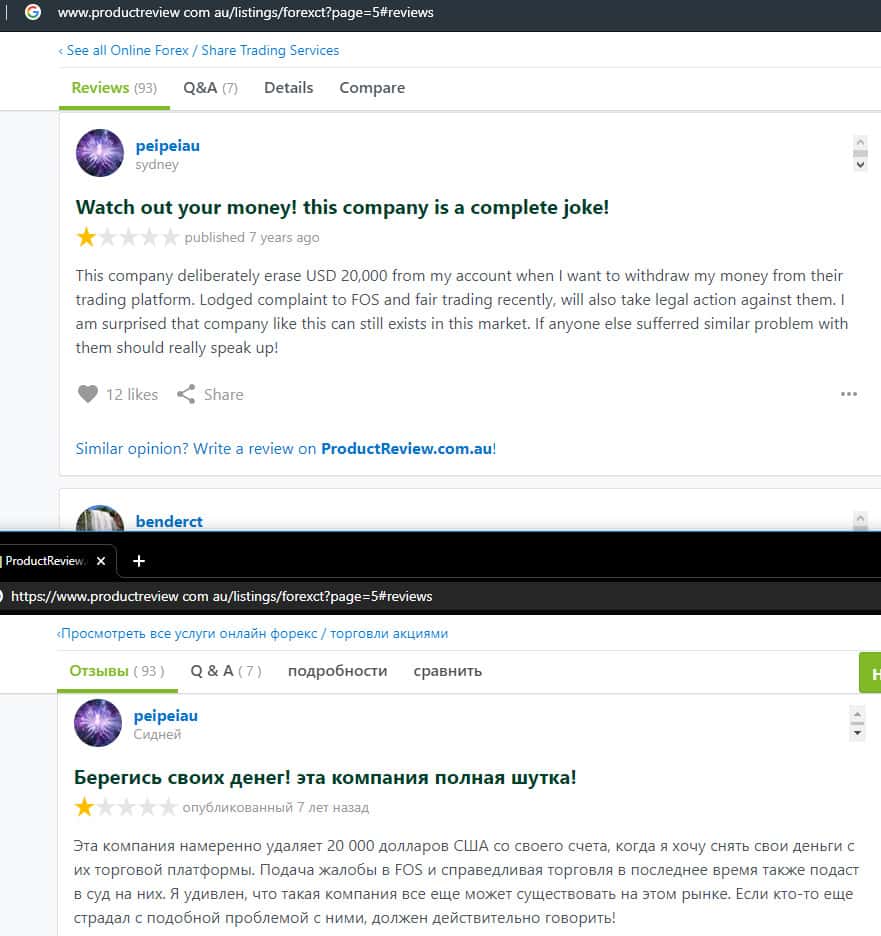
Task: Open the 'Similar opinion? Write a review' link
Action: pos(285,448)
